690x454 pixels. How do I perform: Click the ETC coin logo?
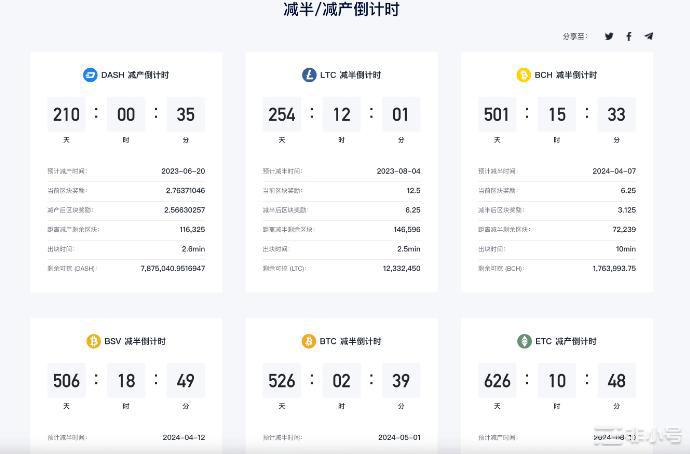524,341
